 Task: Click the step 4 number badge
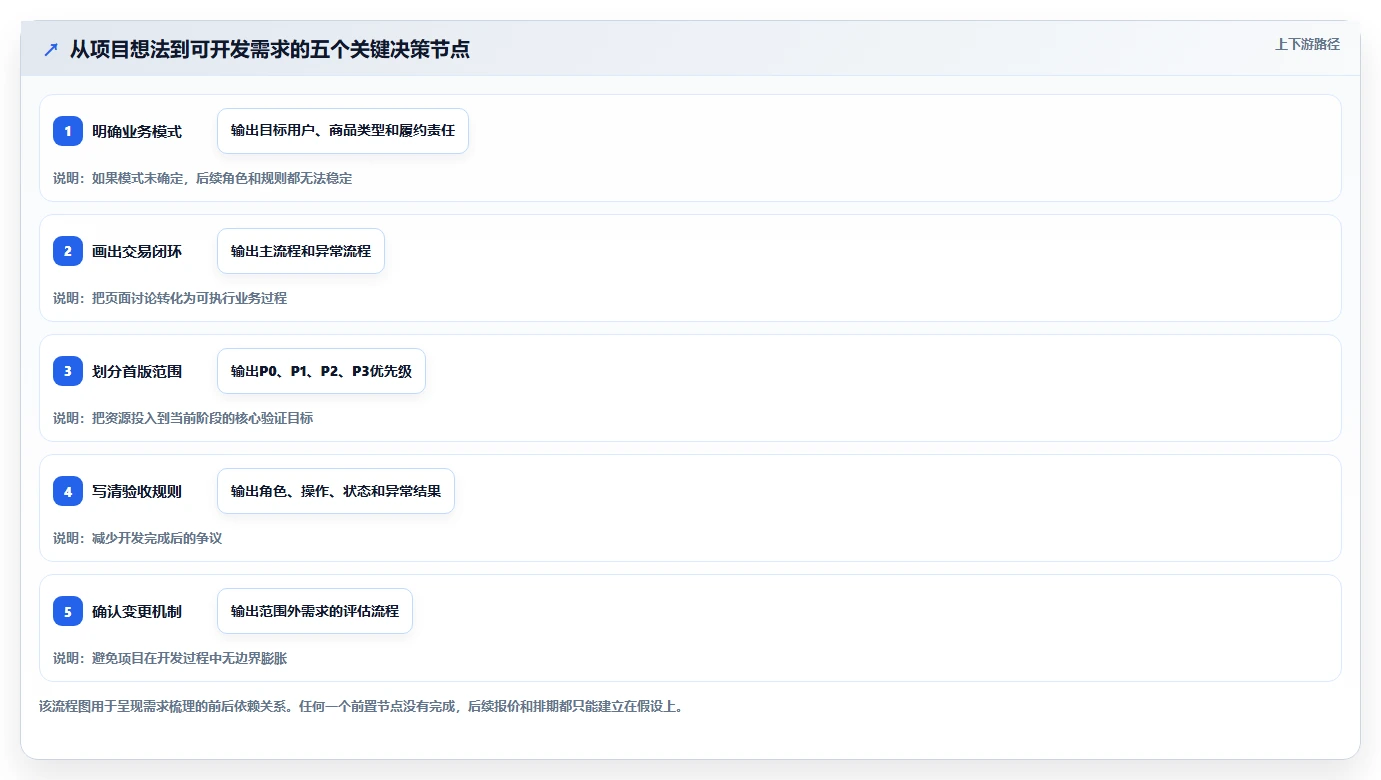pyautogui.click(x=68, y=491)
